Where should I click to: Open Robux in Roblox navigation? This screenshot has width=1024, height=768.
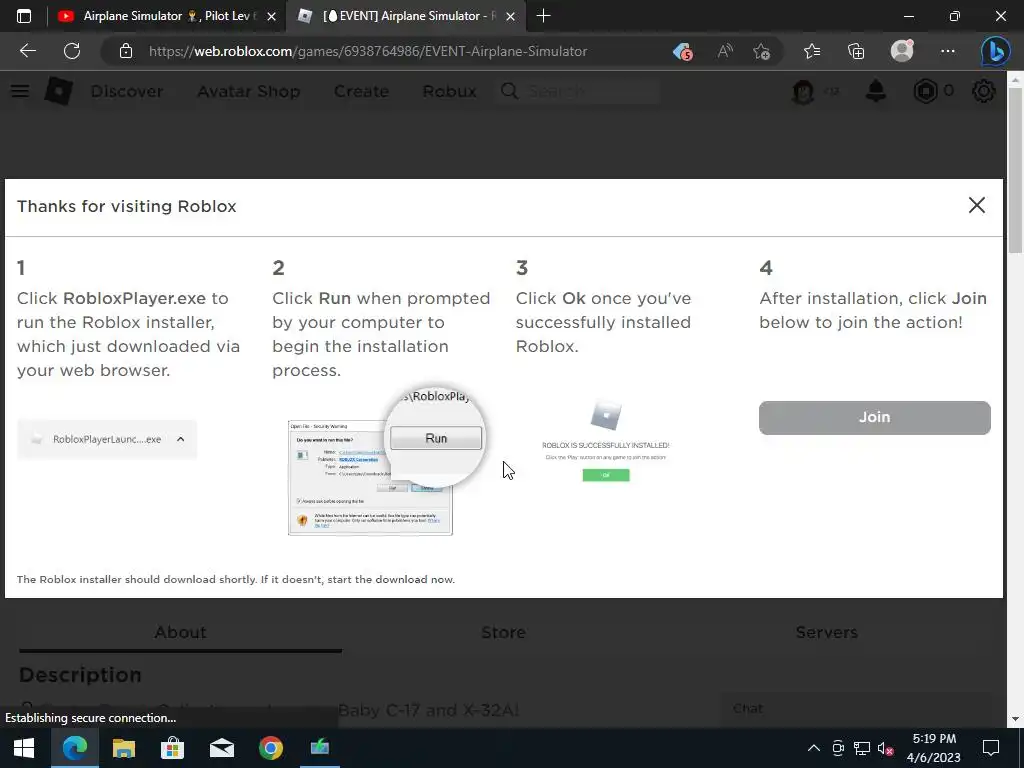(x=449, y=91)
